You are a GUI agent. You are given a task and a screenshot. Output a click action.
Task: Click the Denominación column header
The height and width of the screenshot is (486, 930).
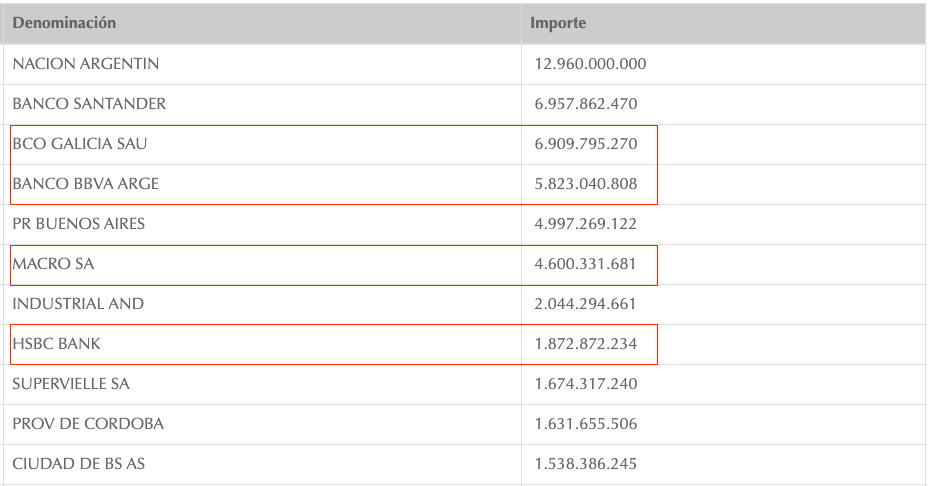[x=262, y=23]
